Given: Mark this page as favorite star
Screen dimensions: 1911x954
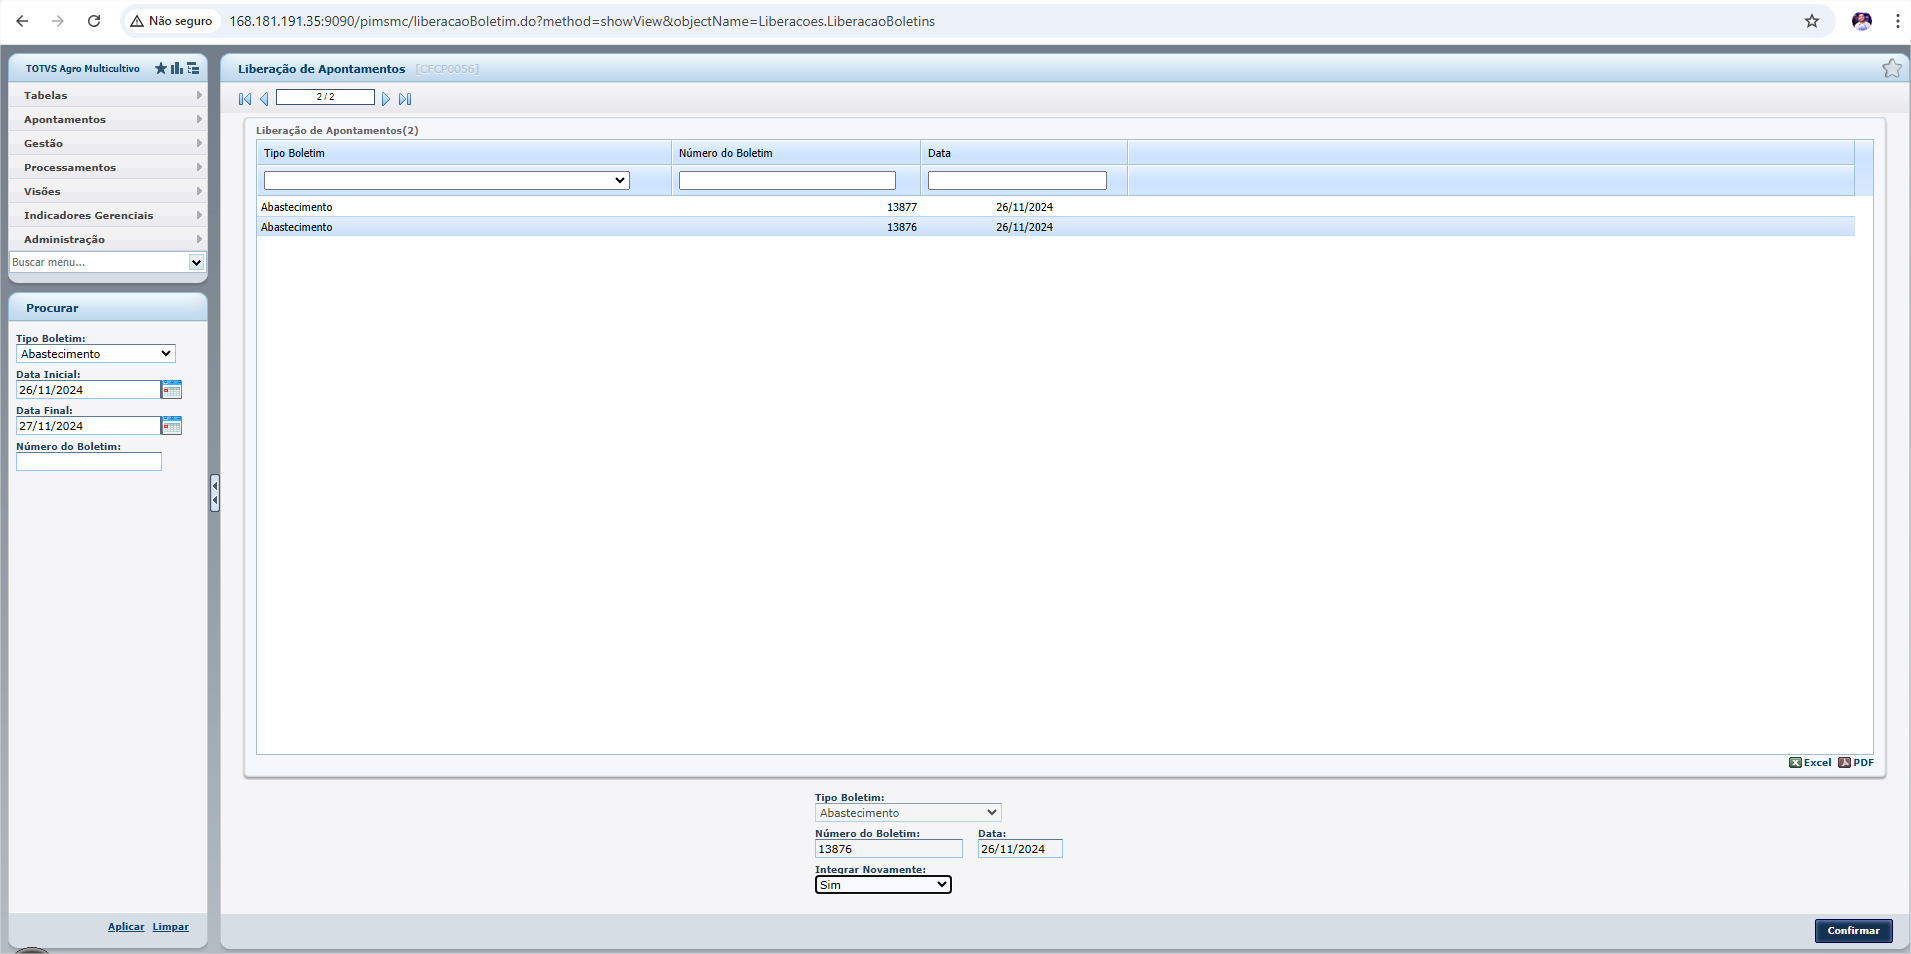Looking at the screenshot, I should pos(1892,68).
